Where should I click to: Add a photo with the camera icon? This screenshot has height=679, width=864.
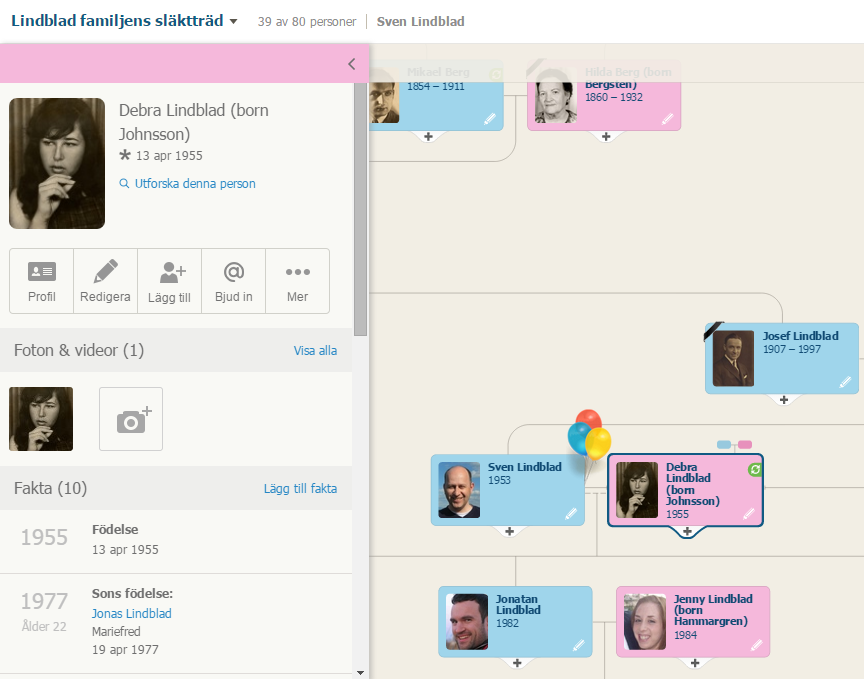coord(131,419)
